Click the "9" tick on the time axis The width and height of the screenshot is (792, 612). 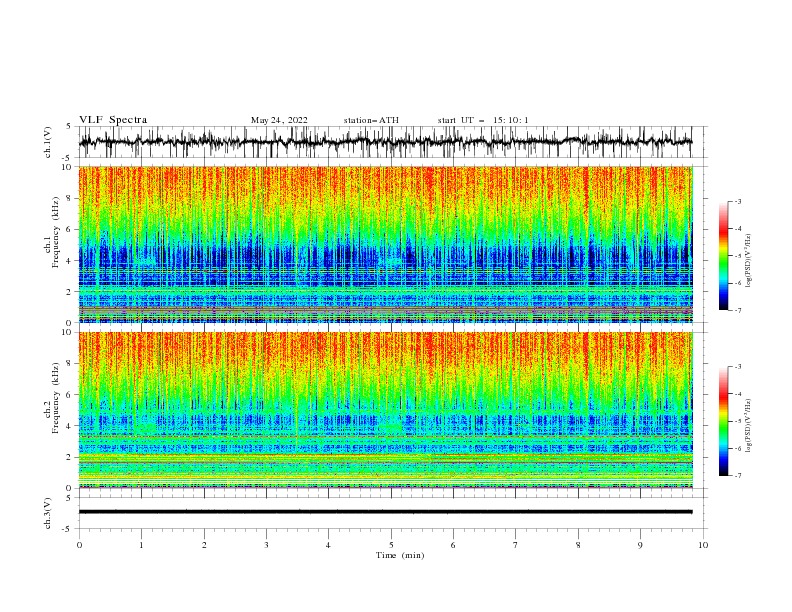640,545
